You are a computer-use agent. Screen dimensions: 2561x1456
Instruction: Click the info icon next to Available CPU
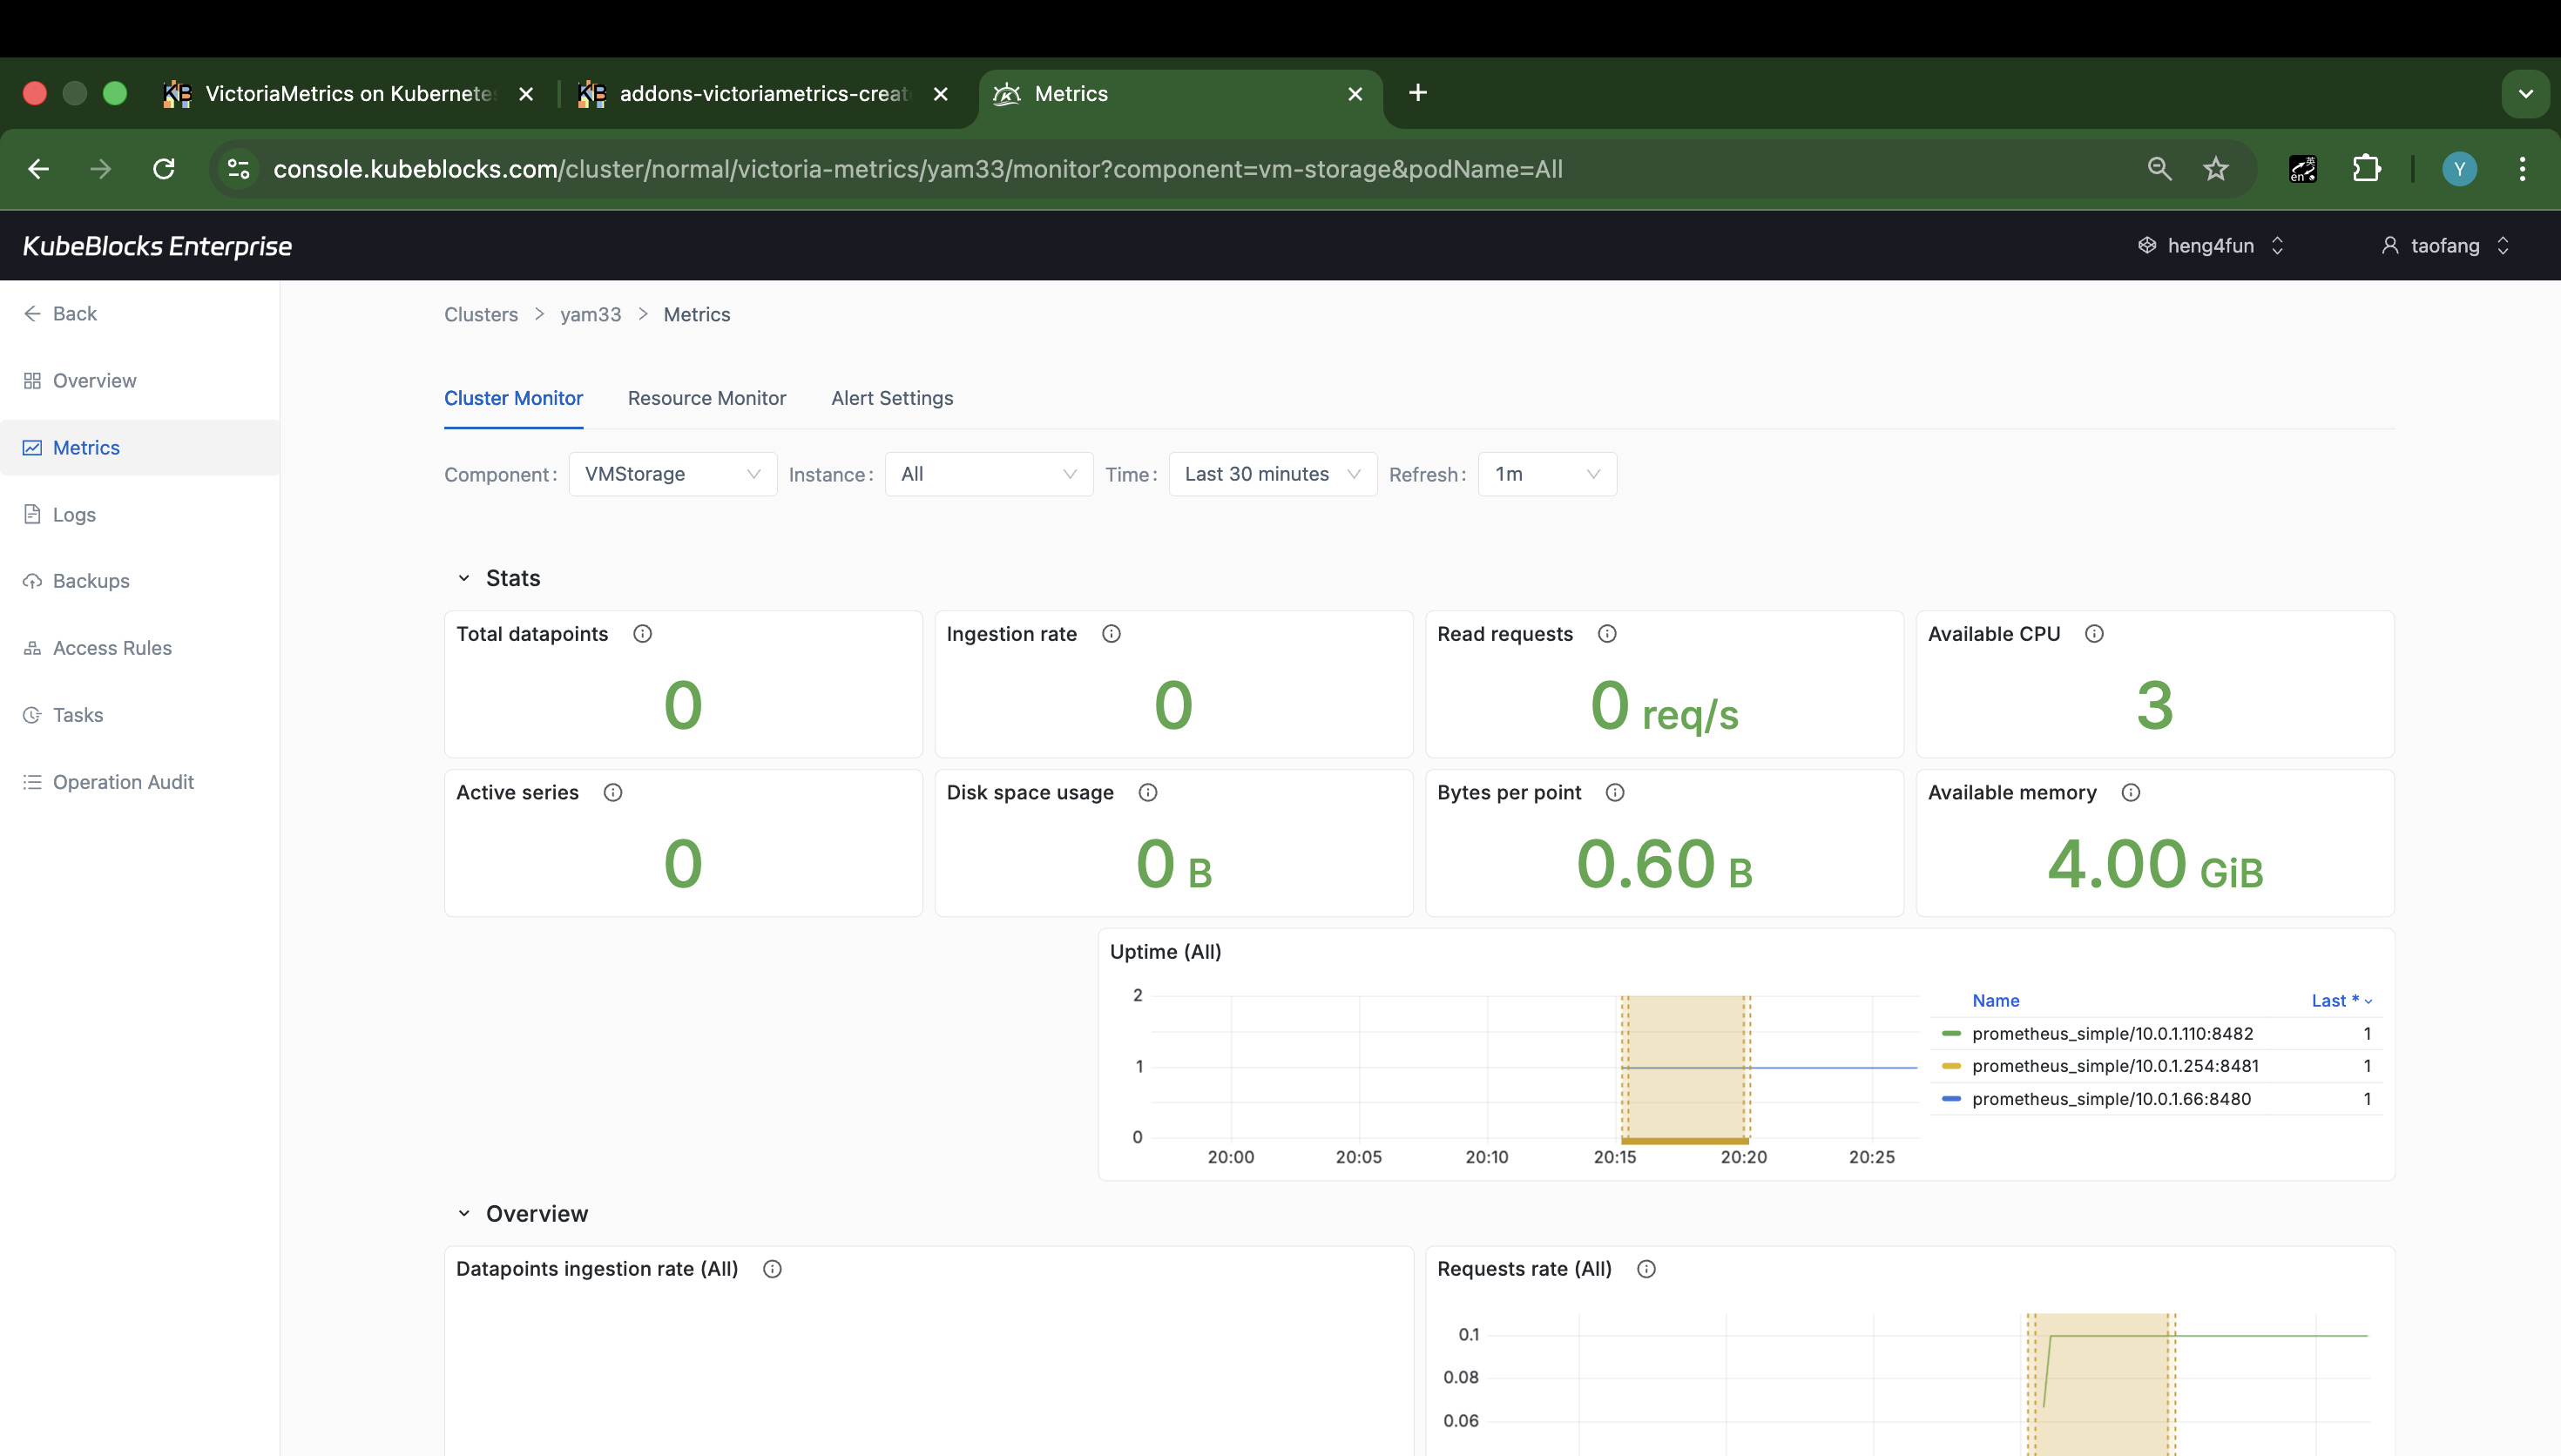point(2094,634)
